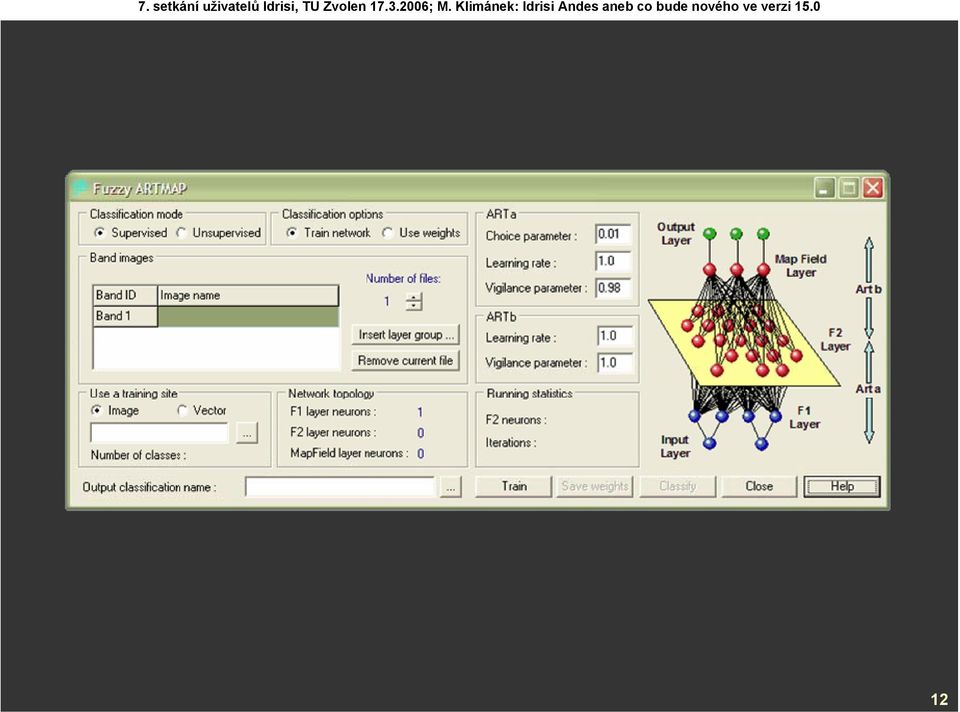Click the F1 layer neurons value

point(420,412)
